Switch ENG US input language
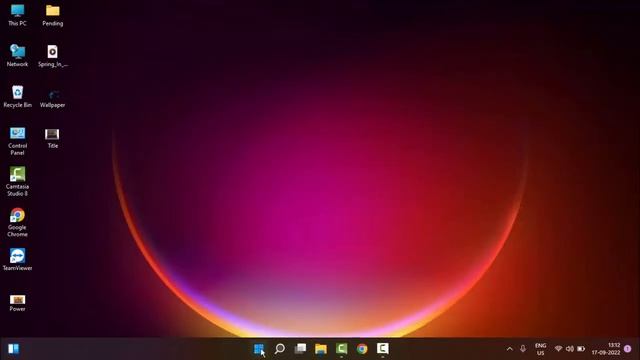 pos(540,349)
